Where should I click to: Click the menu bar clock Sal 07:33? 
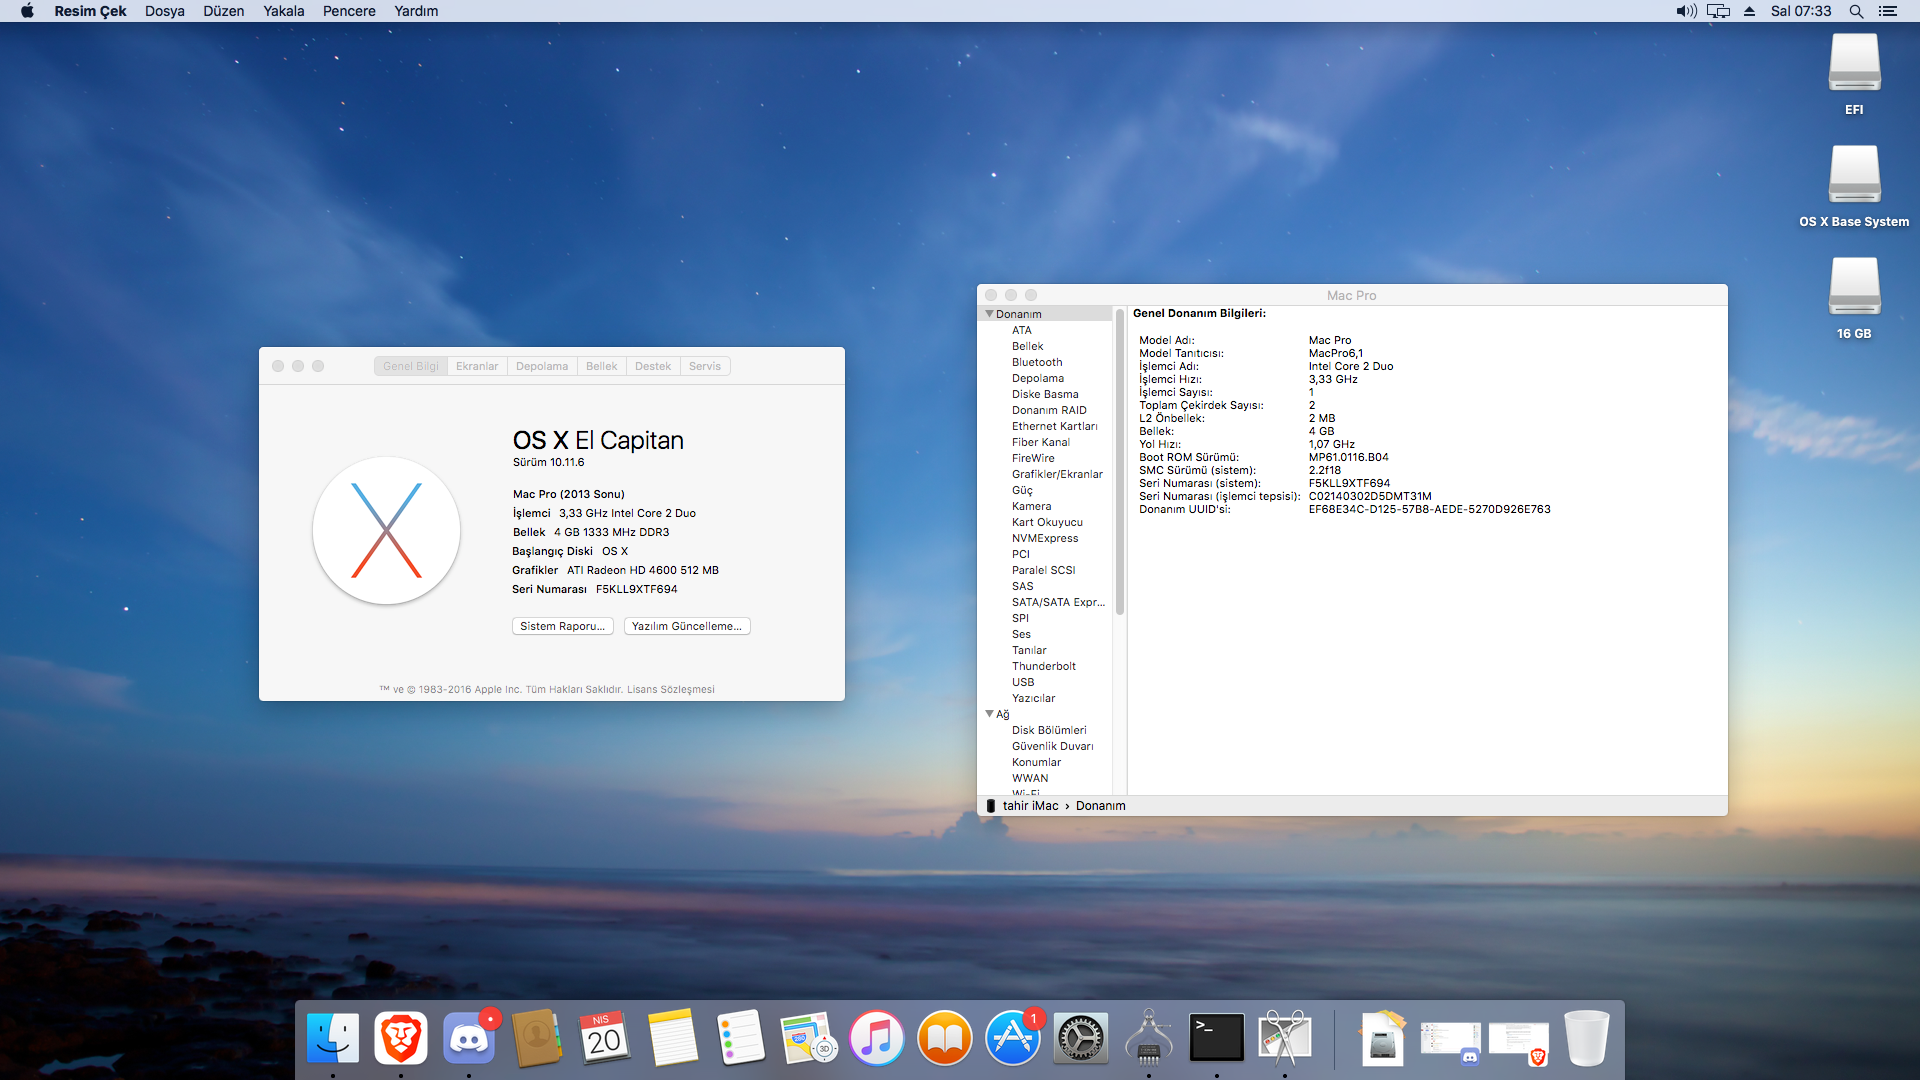coord(1801,11)
